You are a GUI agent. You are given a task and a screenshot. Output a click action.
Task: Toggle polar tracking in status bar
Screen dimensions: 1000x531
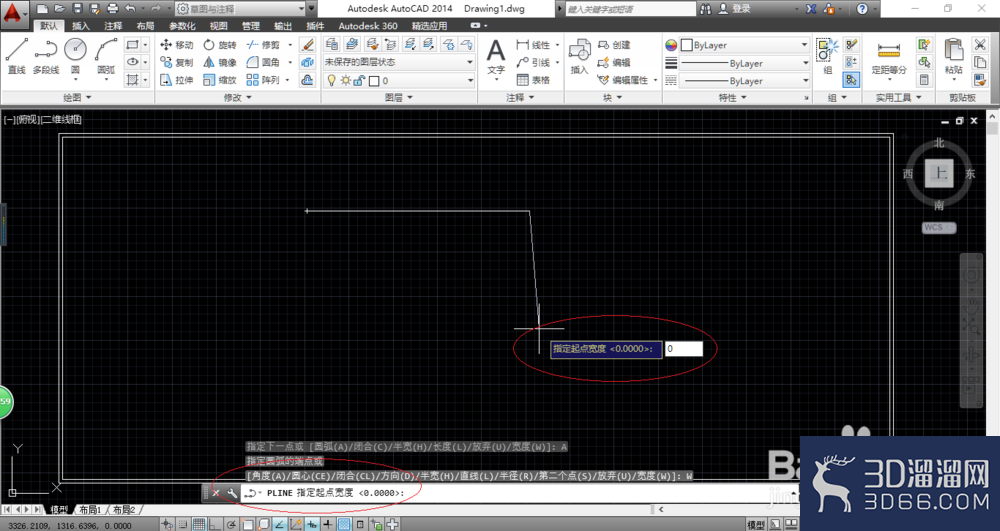point(231,525)
